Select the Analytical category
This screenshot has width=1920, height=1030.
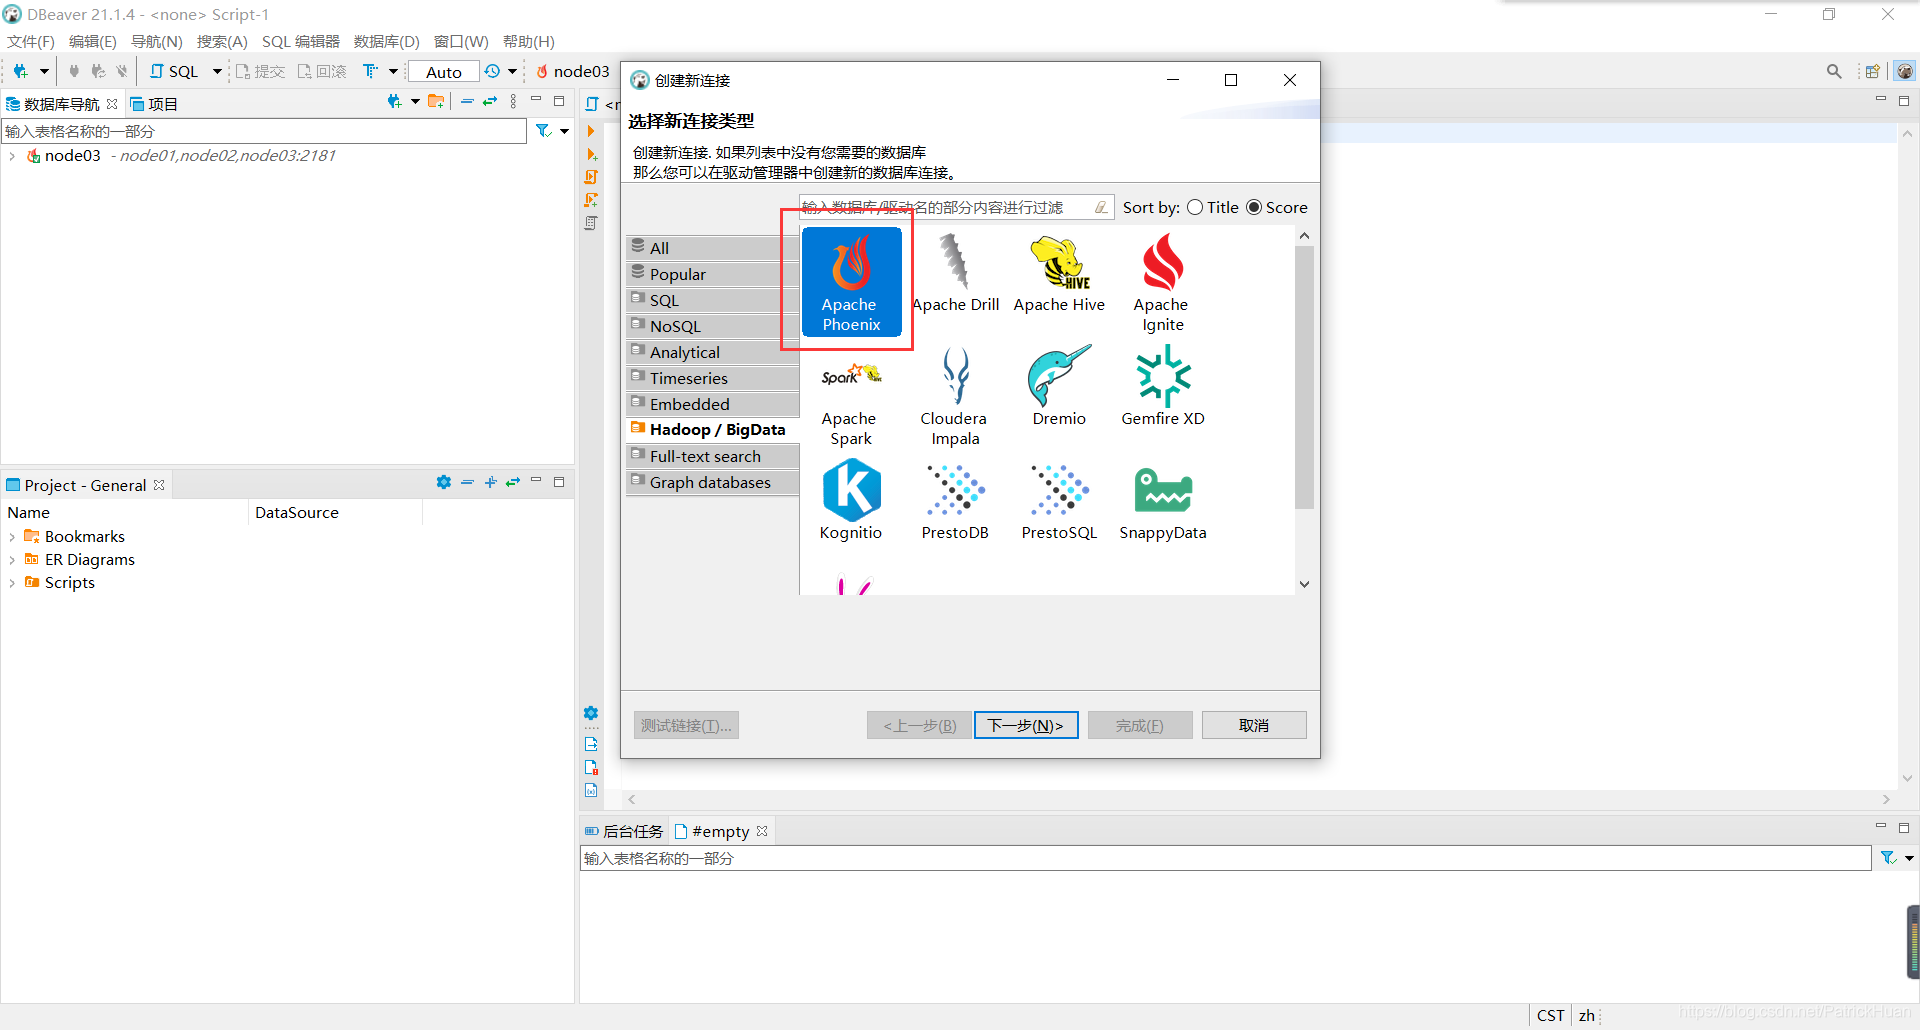pyautogui.click(x=714, y=352)
